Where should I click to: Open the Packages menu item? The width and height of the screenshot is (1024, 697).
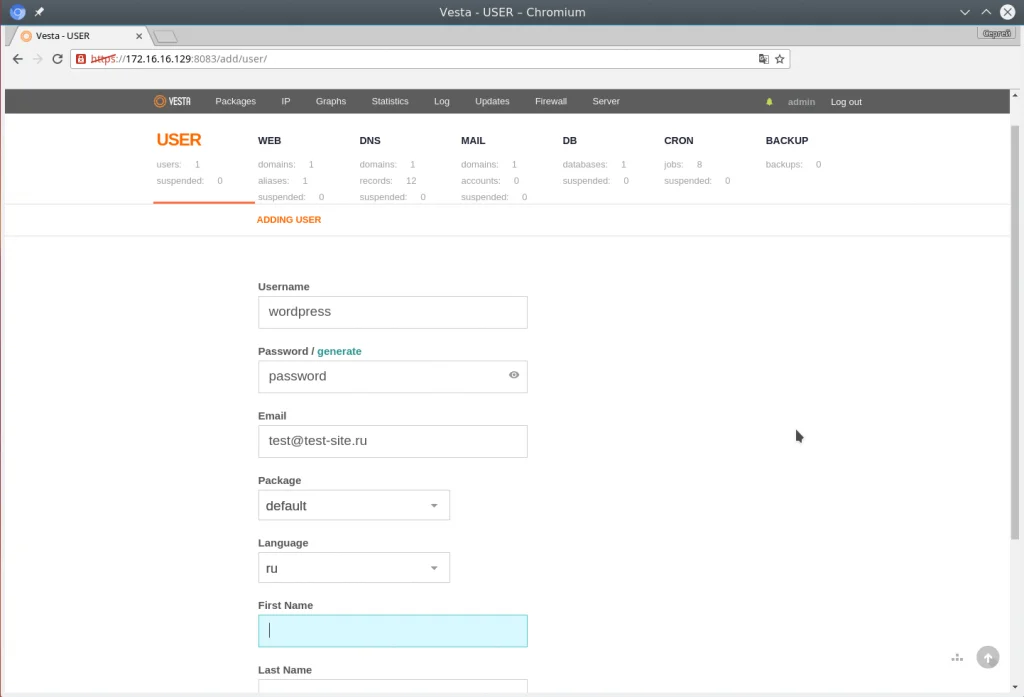coord(235,101)
